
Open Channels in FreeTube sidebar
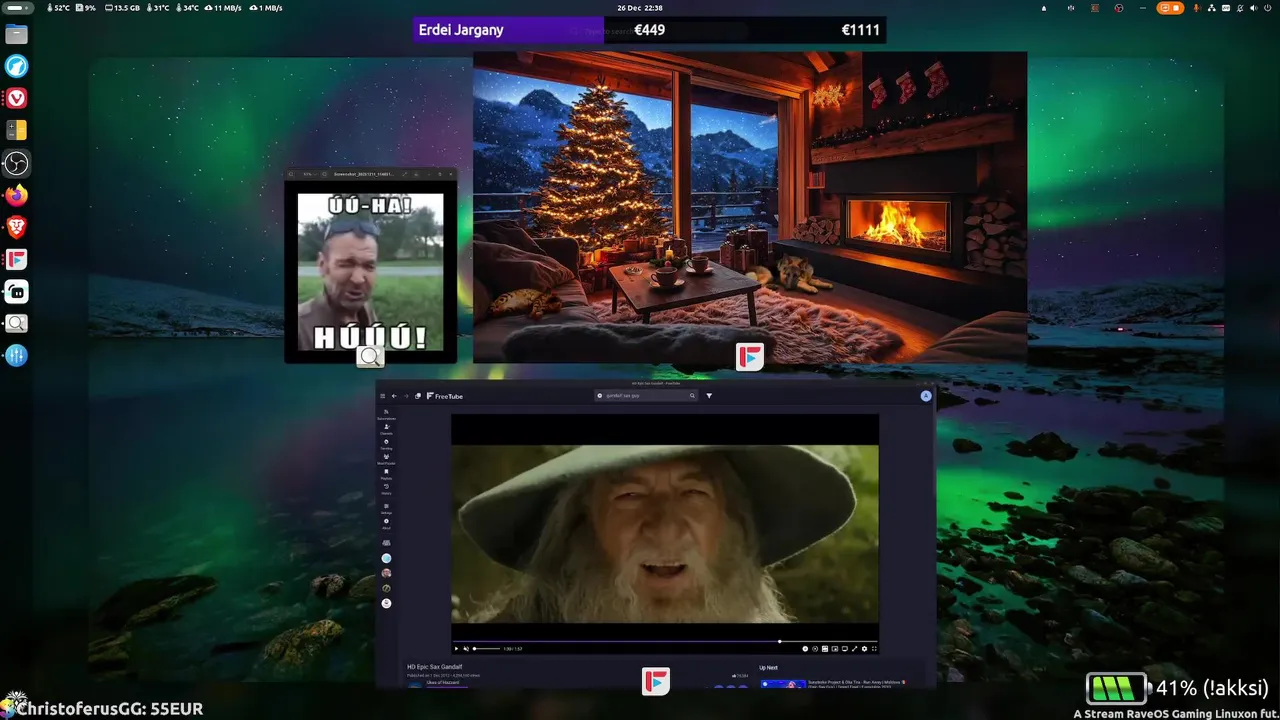(x=386, y=429)
